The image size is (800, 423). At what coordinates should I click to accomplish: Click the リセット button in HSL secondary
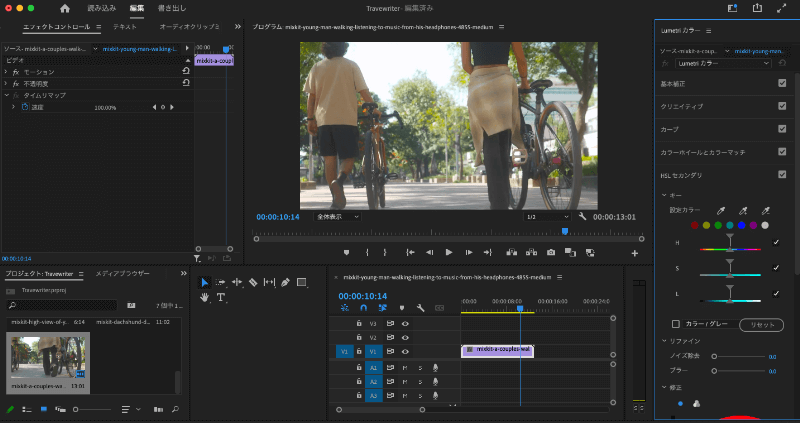click(x=760, y=325)
